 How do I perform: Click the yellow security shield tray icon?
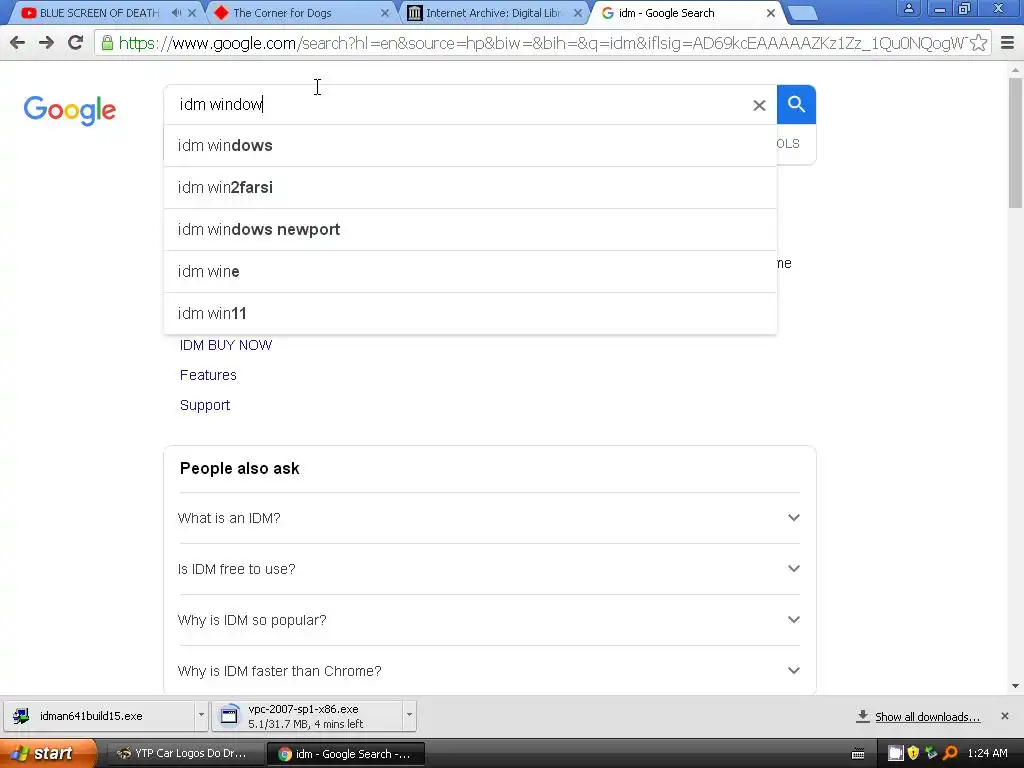click(913, 753)
